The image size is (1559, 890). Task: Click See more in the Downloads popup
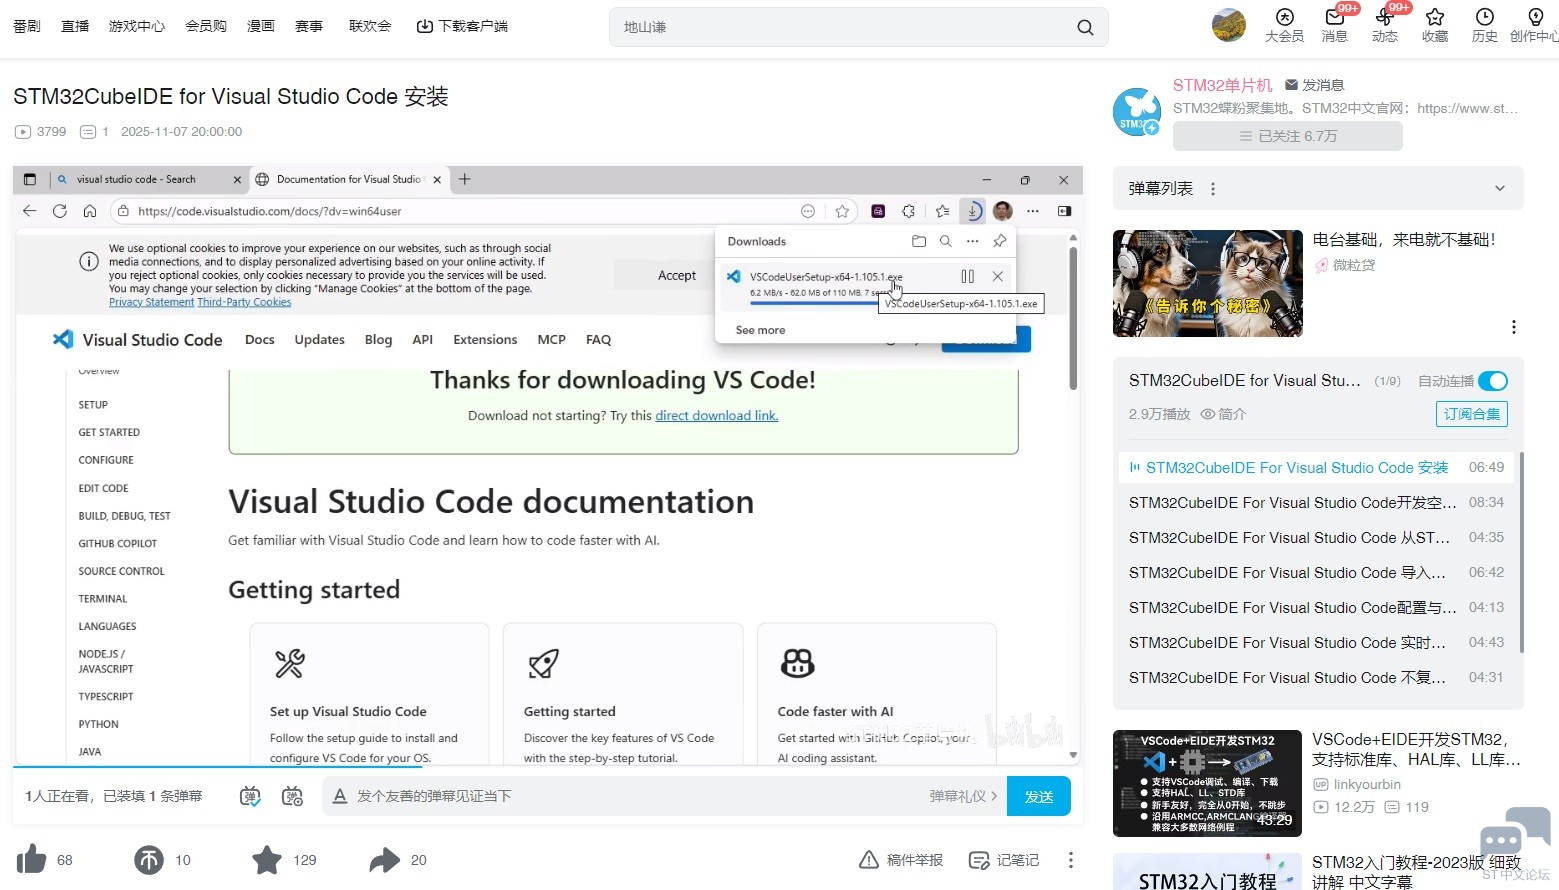(x=760, y=330)
